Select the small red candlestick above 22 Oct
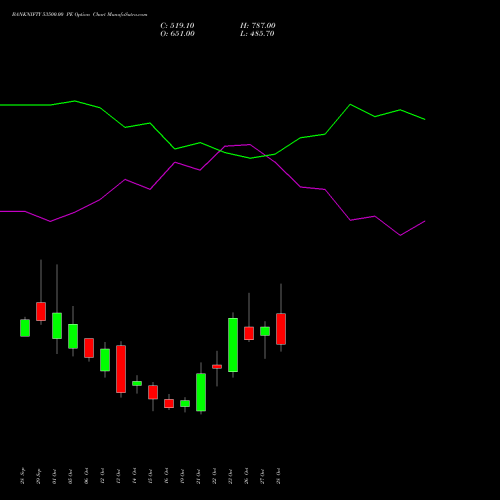The height and width of the screenshot is (500, 500). point(217,367)
